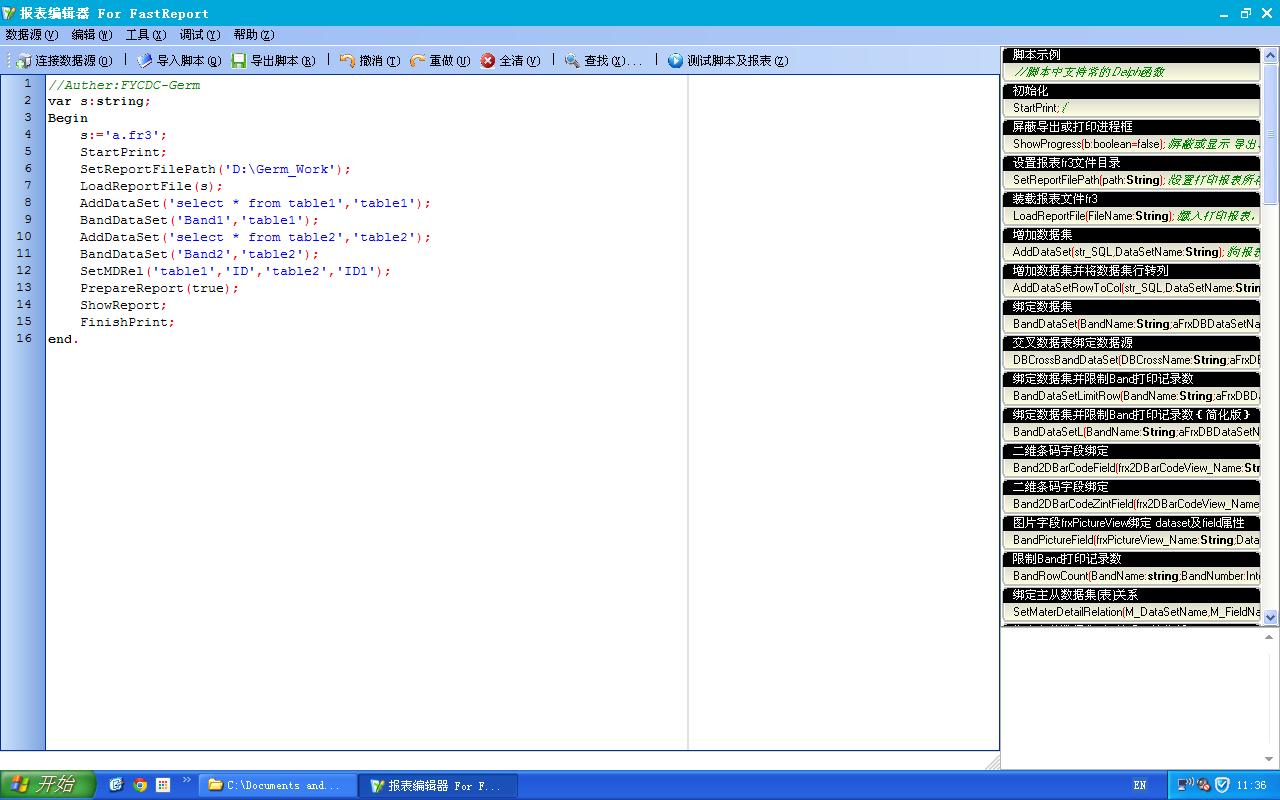Launch Chrome from quick launch
The image size is (1280, 800).
(140, 785)
